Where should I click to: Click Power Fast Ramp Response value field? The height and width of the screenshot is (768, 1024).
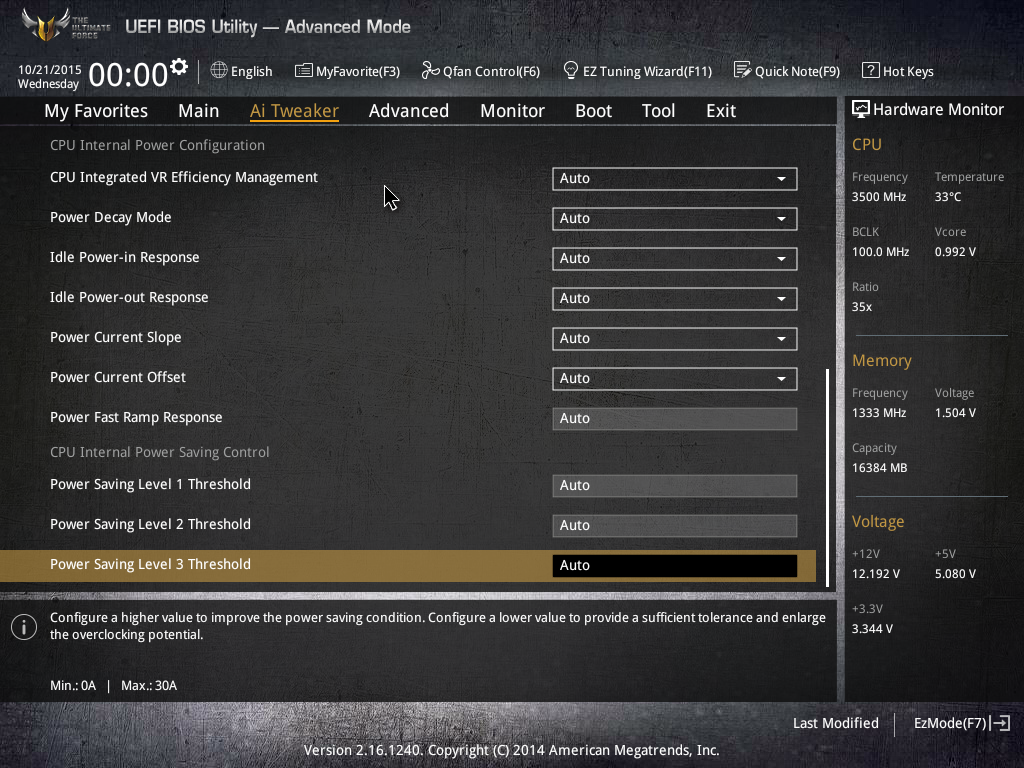click(675, 419)
